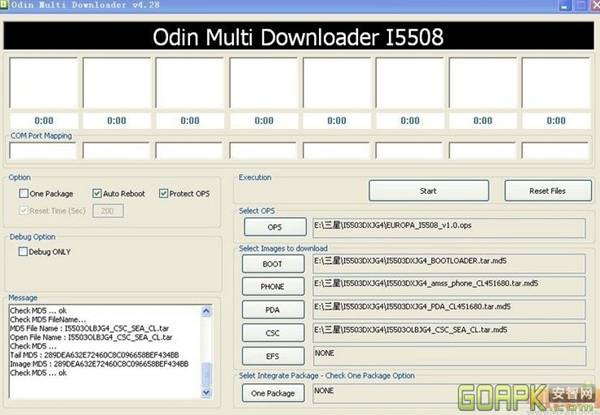Click the PDA_CL451680.tar.md5 path field
The height and width of the screenshot is (415, 600).
click(x=449, y=309)
